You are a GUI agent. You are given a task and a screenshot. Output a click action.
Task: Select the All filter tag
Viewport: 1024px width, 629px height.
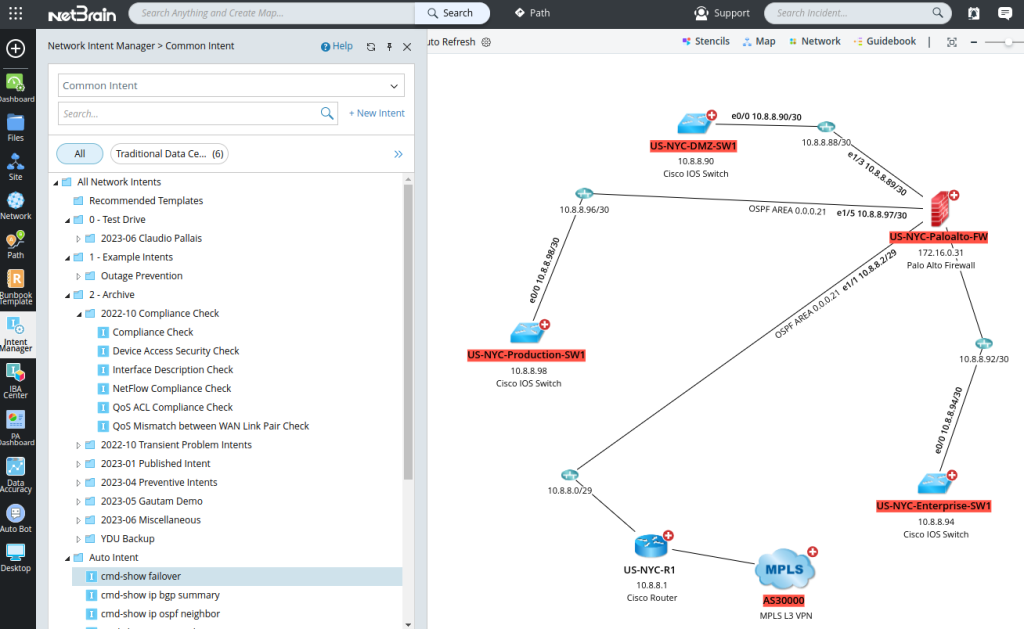pyautogui.click(x=80, y=153)
